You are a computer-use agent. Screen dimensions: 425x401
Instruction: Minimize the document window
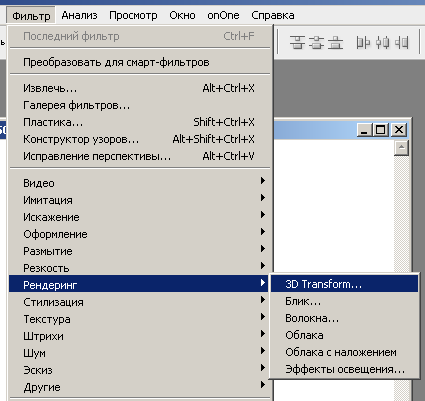tap(364, 129)
